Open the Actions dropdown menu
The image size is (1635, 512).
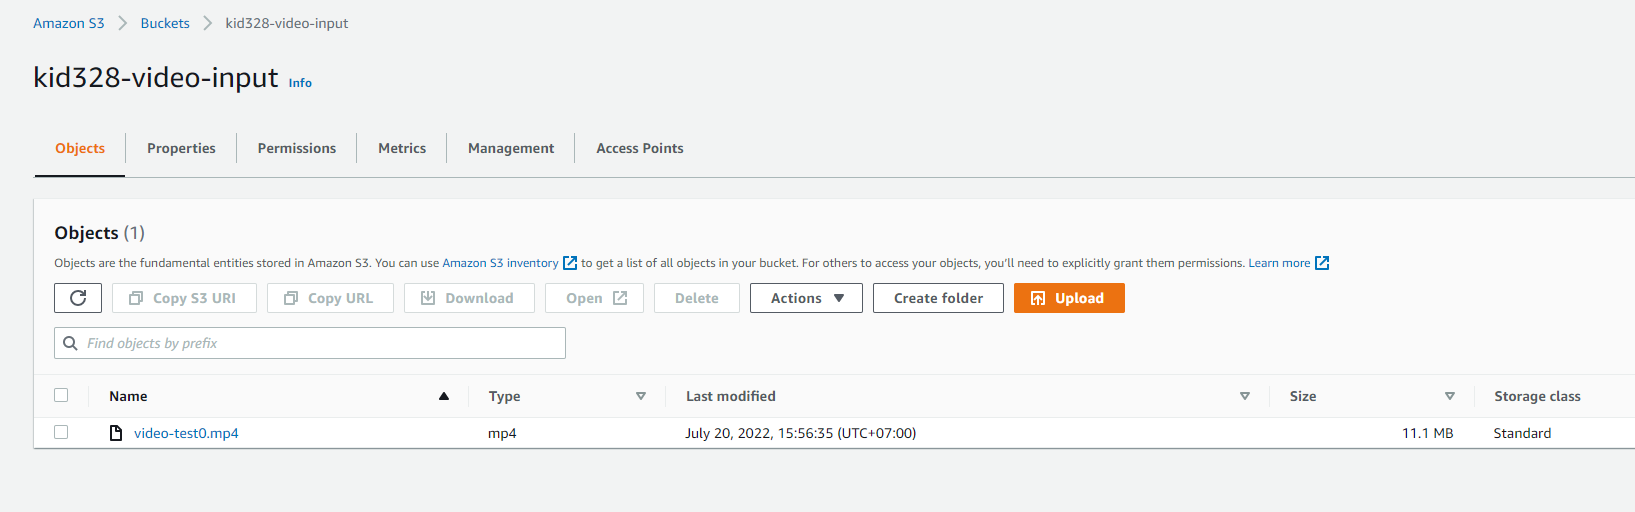click(806, 298)
